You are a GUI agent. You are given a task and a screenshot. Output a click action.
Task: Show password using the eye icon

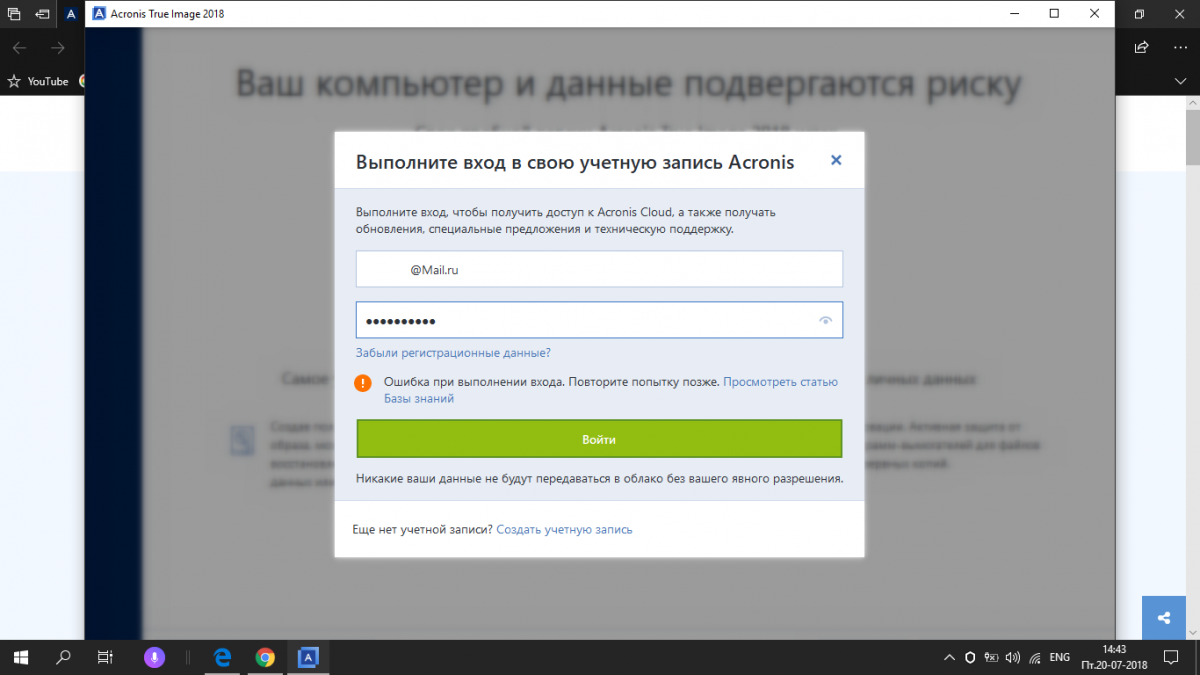pyautogui.click(x=825, y=321)
